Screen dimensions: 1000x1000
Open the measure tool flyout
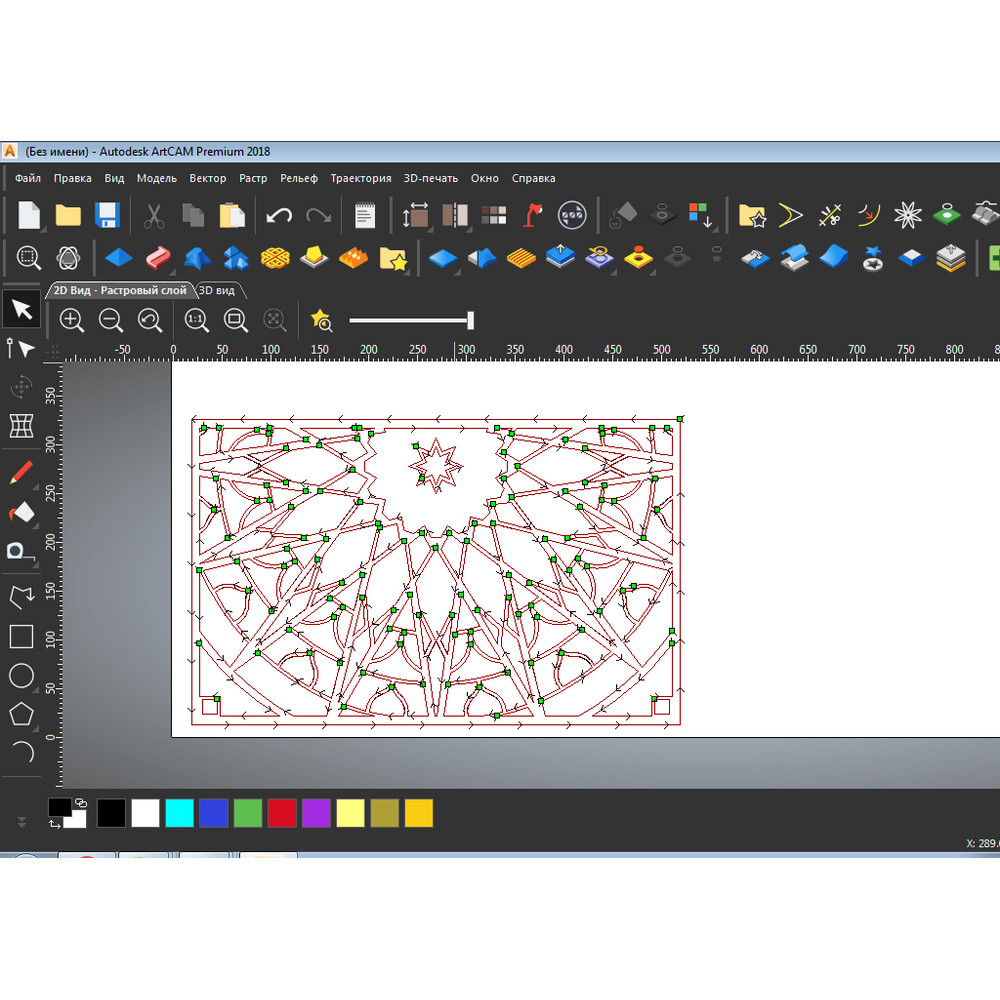(18, 551)
